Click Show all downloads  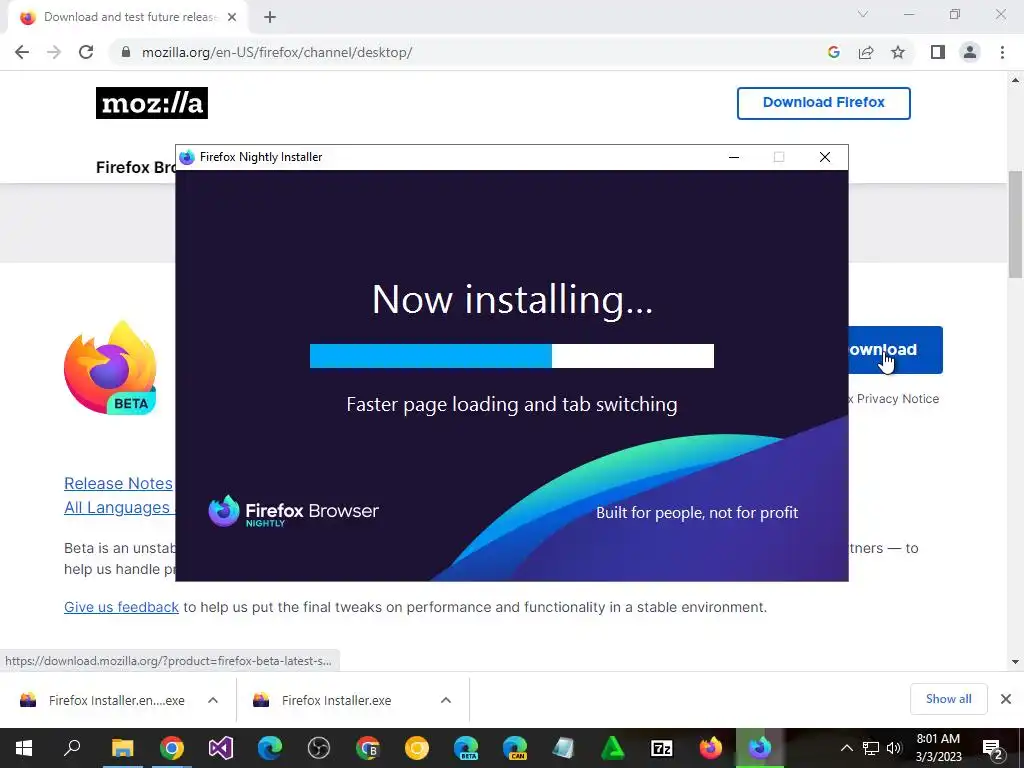948,699
